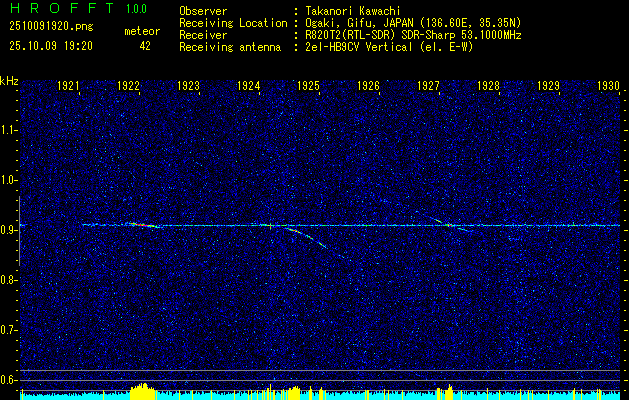The width and height of the screenshot is (629, 400).
Task: Click the 1927 time axis label
Action: [x=428, y=87]
